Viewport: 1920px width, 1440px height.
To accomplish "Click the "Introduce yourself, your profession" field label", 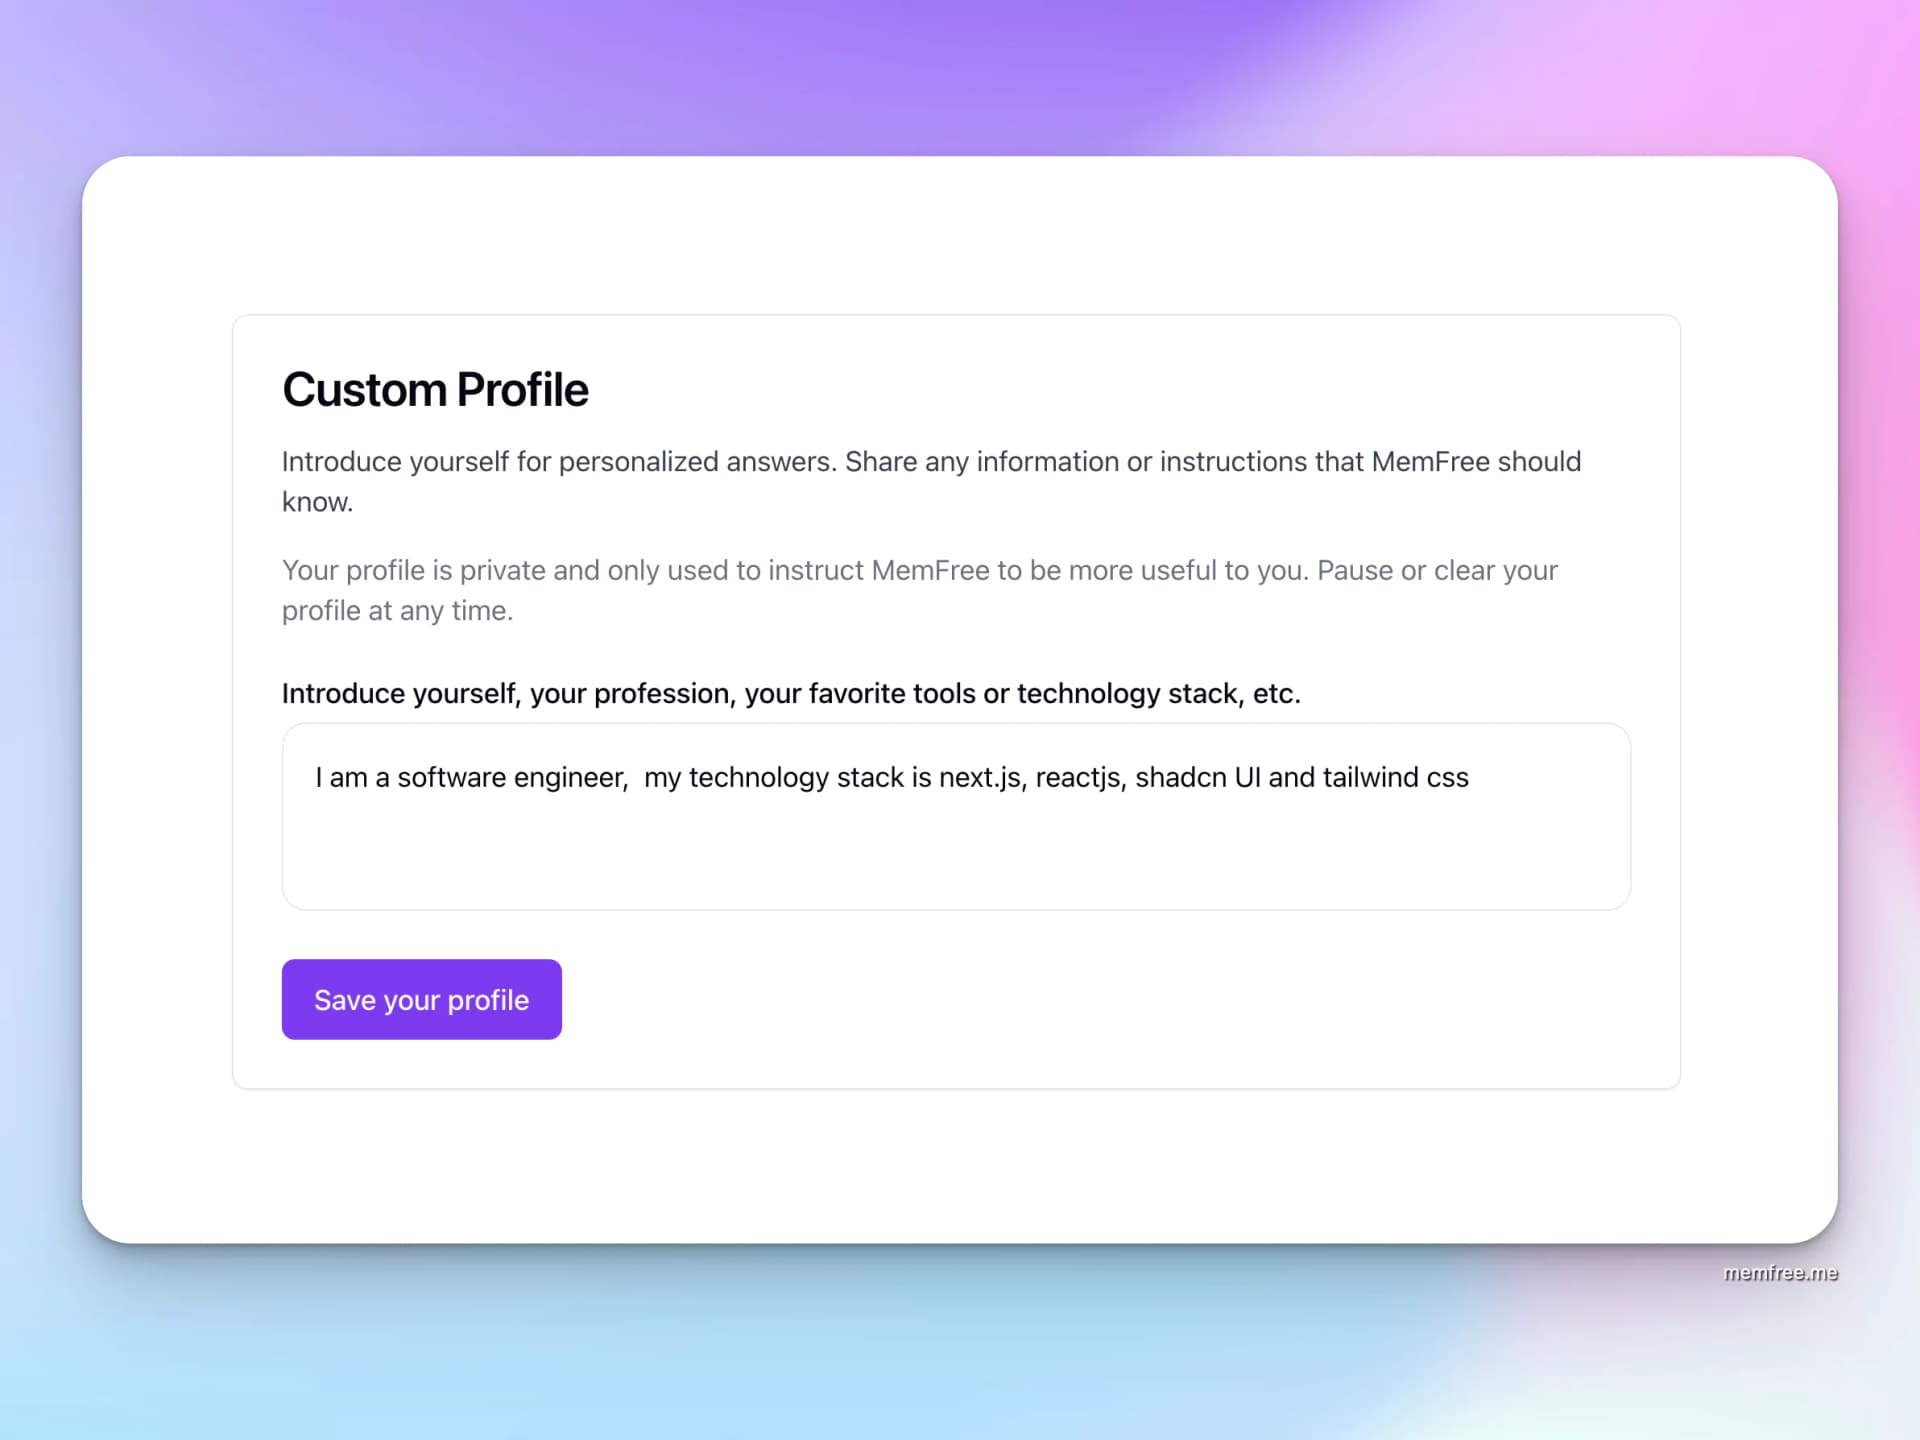I will click(790, 693).
